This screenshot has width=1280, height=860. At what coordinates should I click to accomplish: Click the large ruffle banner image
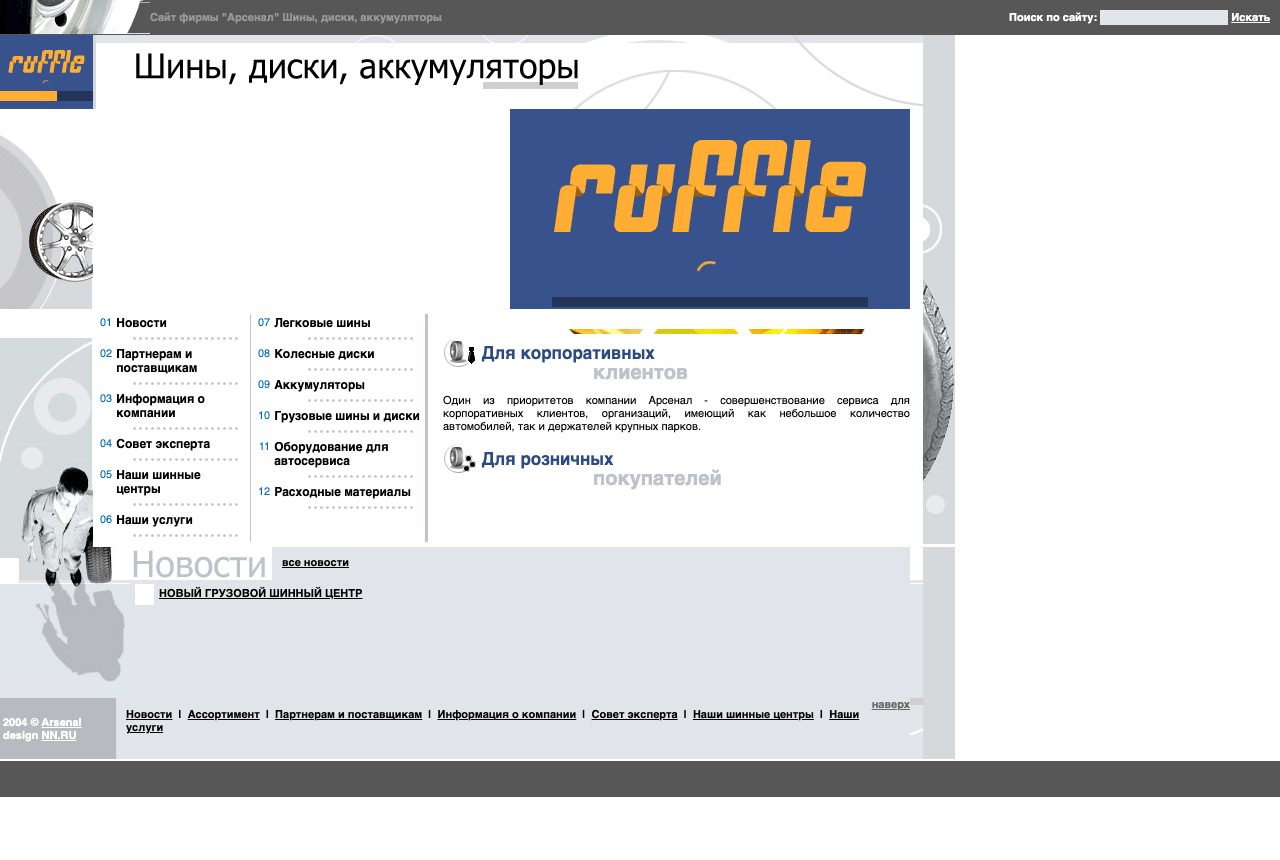click(x=710, y=209)
